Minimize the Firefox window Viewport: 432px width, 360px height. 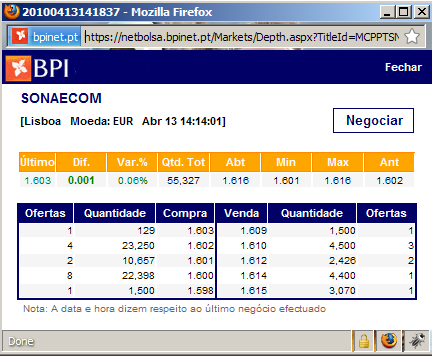(x=387, y=12)
